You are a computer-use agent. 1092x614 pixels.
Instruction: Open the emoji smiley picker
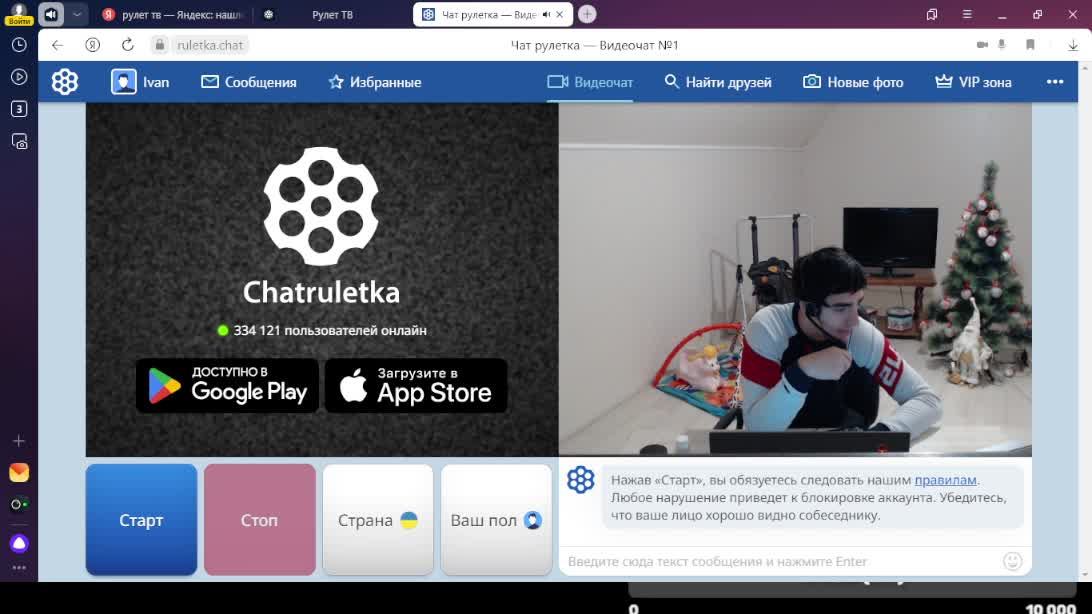tap(1013, 561)
